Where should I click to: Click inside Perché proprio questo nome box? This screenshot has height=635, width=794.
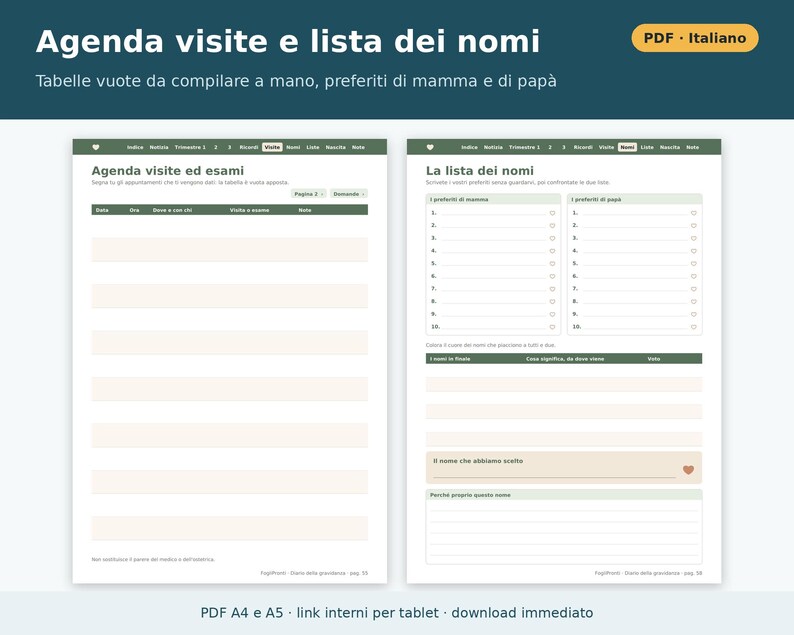pos(564,531)
